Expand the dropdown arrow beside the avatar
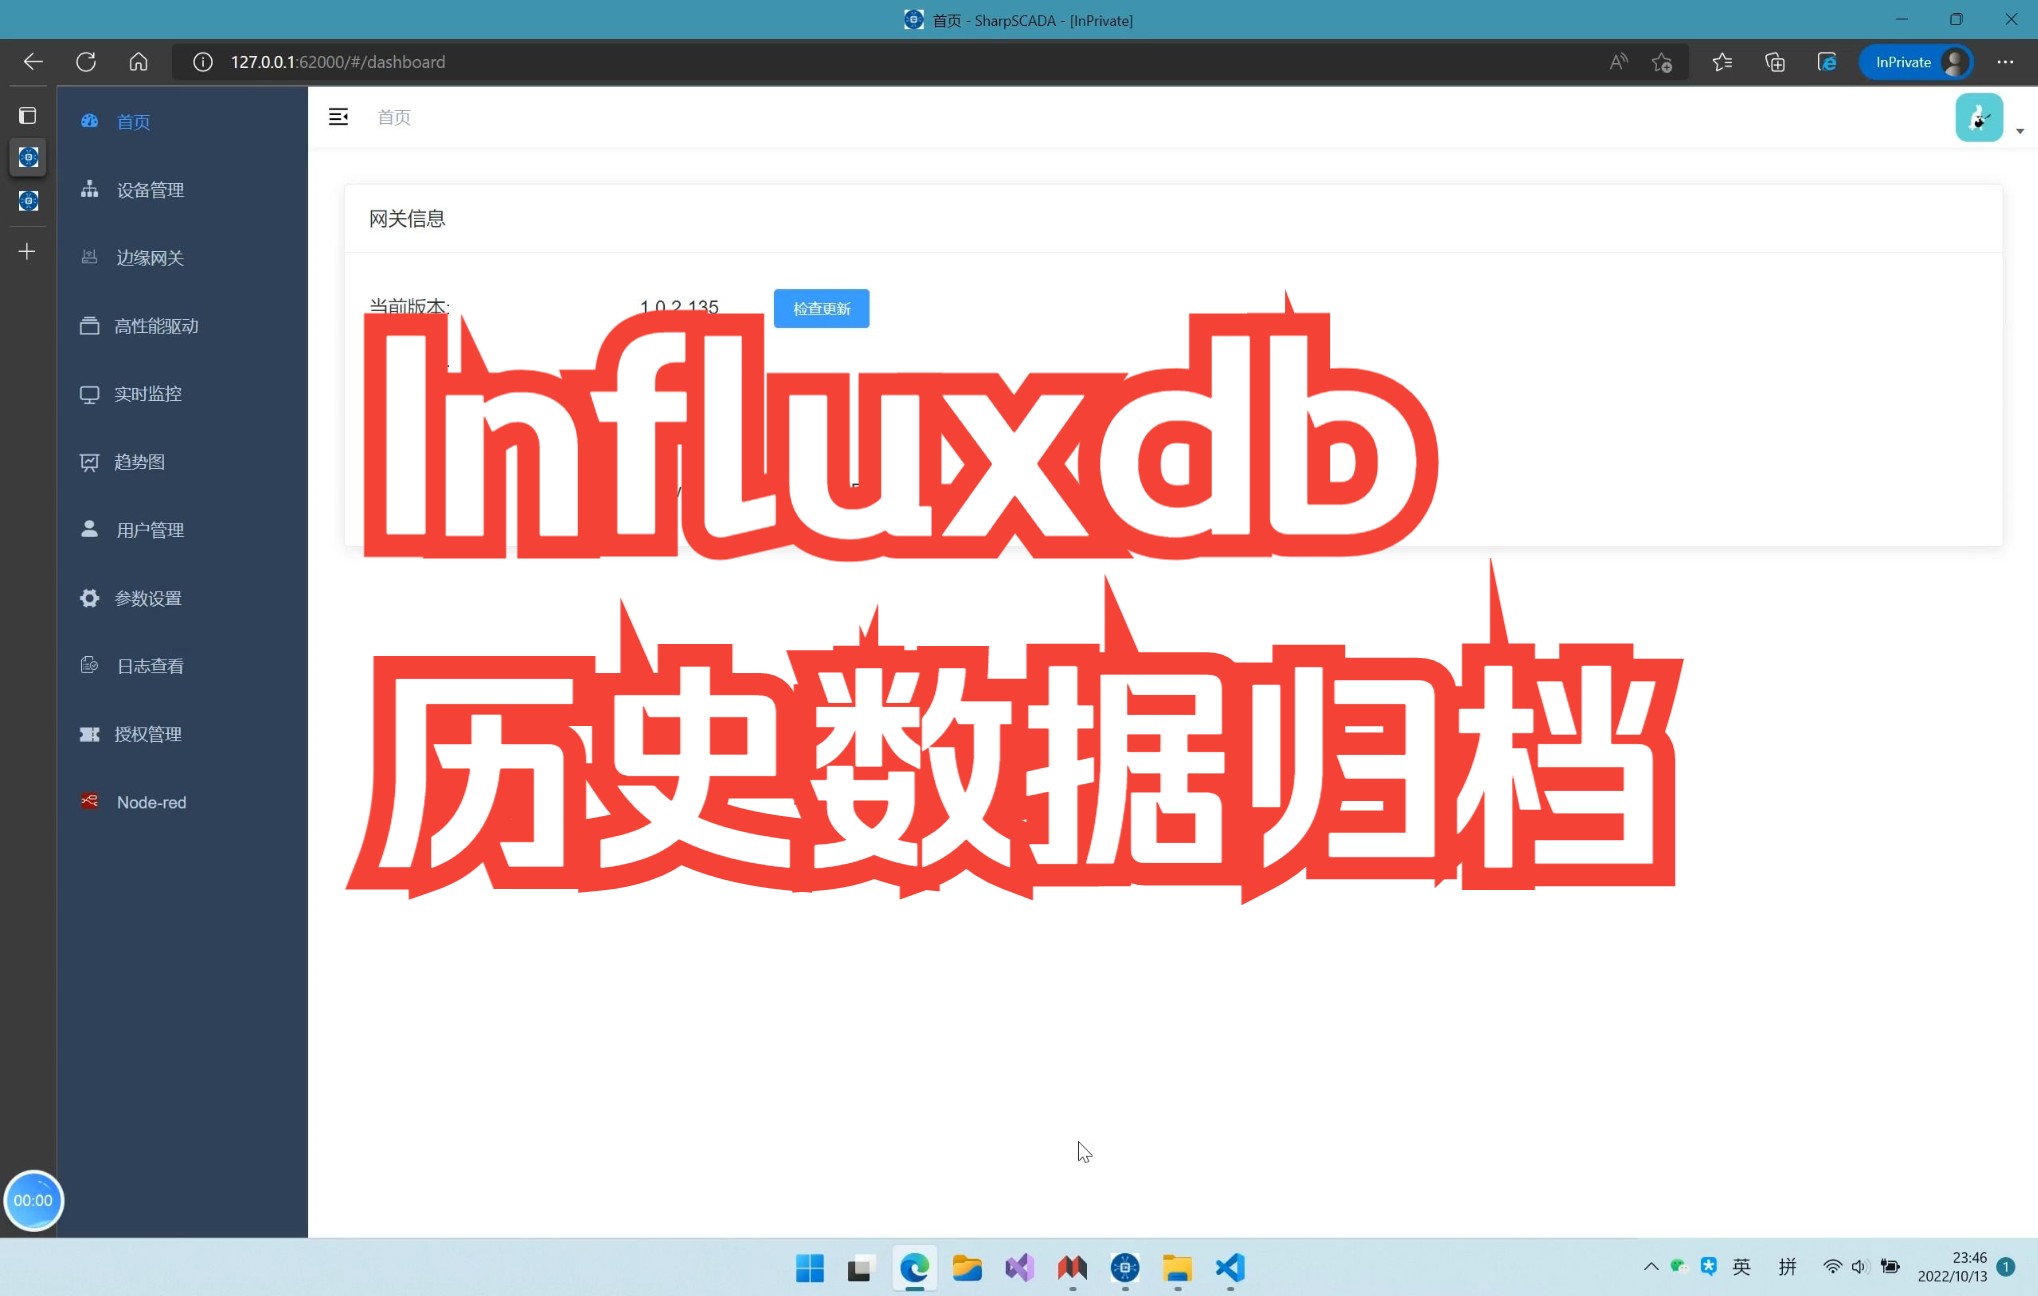The height and width of the screenshot is (1296, 2038). (2020, 131)
